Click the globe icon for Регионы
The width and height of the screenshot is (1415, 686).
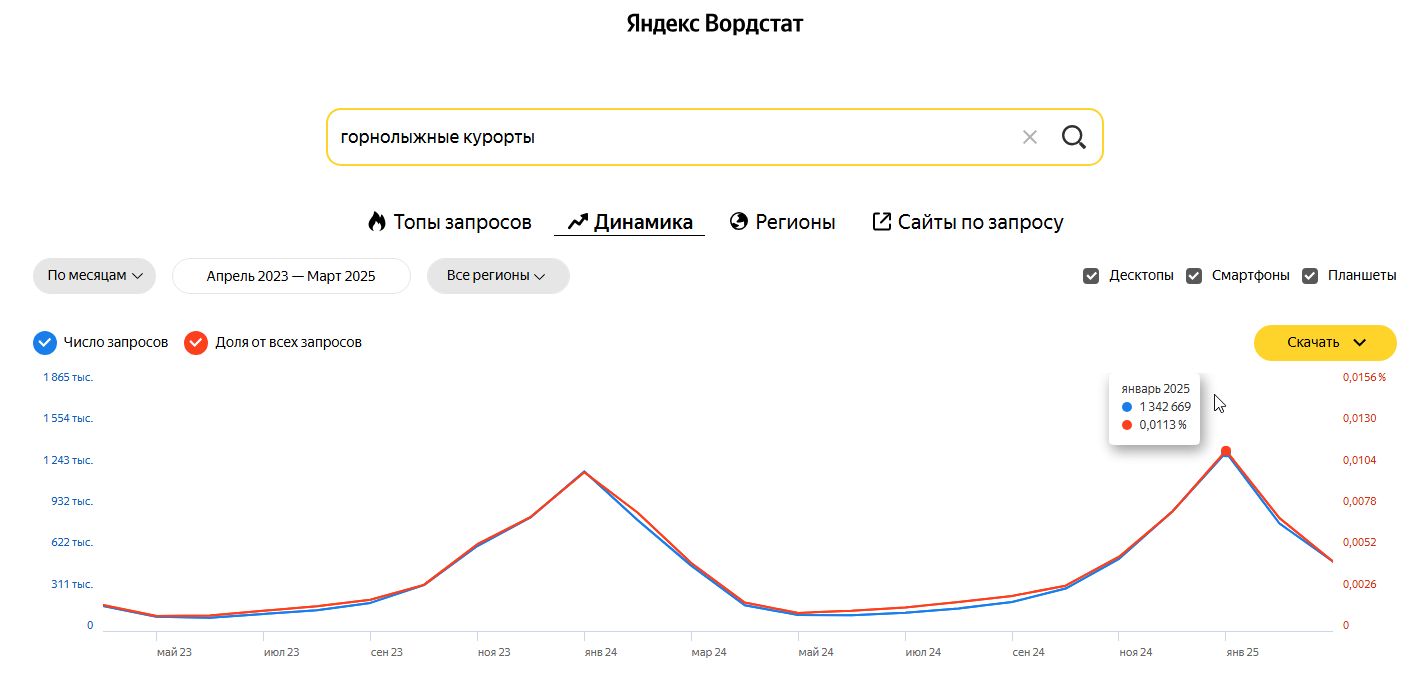pyautogui.click(x=739, y=222)
